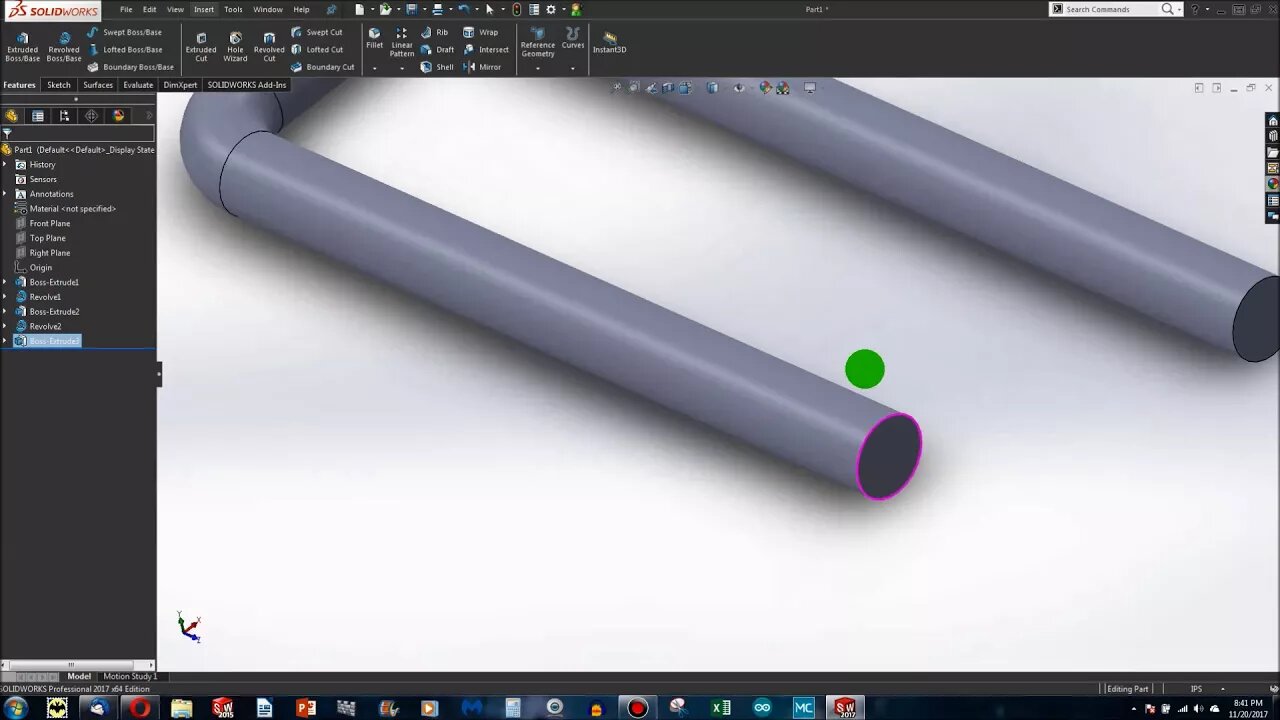
Task: Open DisplayManager tab in side panel
Action: pos(119,116)
